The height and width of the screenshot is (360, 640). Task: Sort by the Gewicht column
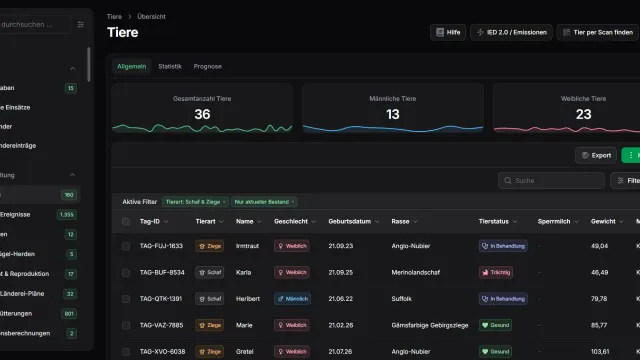pos(607,222)
